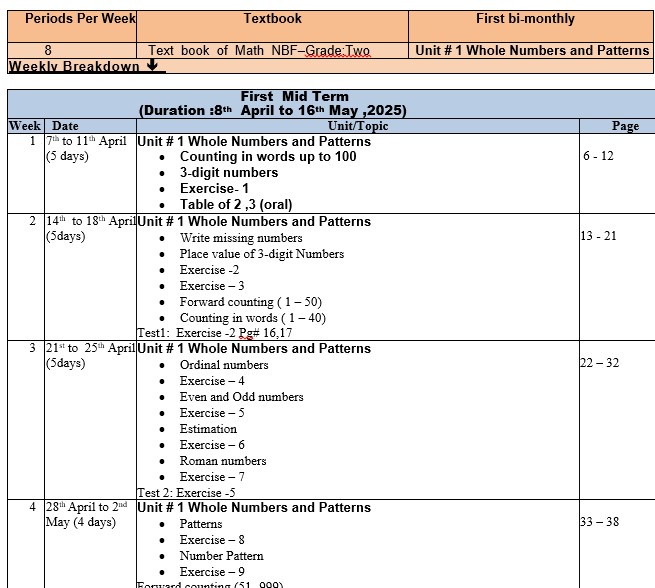Click the Table of 2, 3 (oral) bullet
The width and height of the screenshot is (655, 588).
click(x=236, y=204)
